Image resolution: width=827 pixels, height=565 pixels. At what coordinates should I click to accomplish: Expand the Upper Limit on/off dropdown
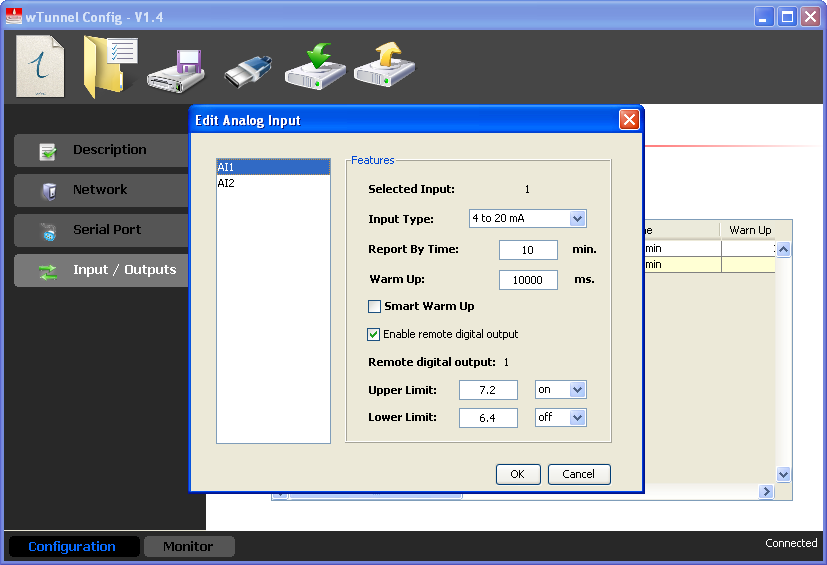point(577,390)
